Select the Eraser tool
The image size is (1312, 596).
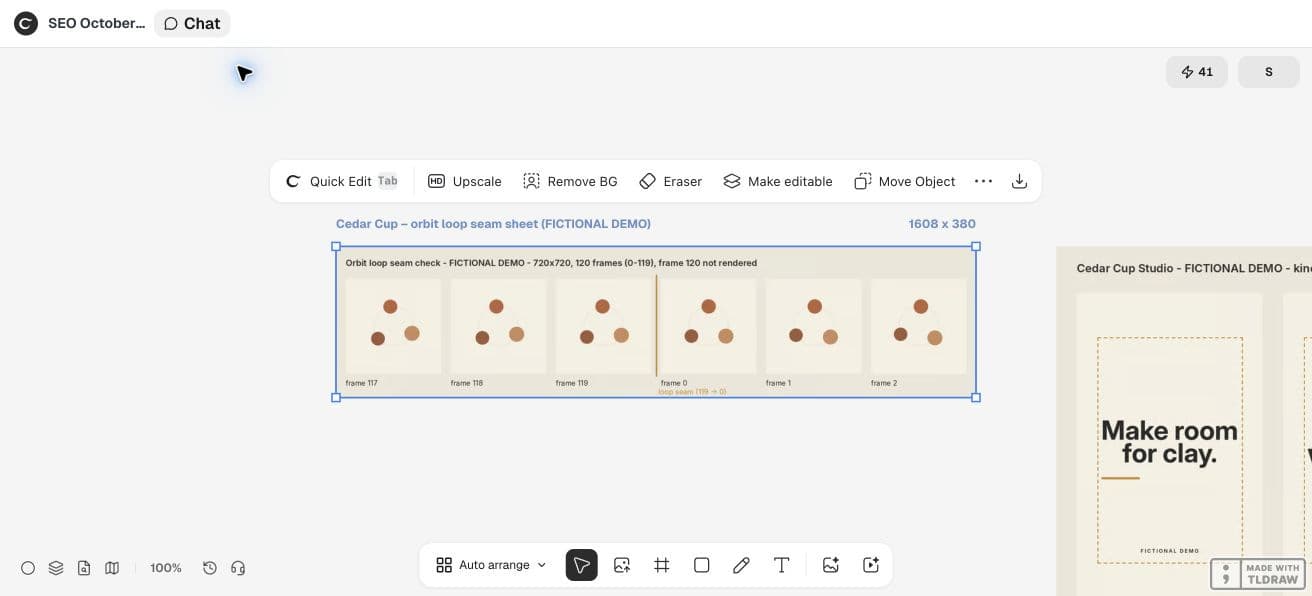tap(670, 181)
